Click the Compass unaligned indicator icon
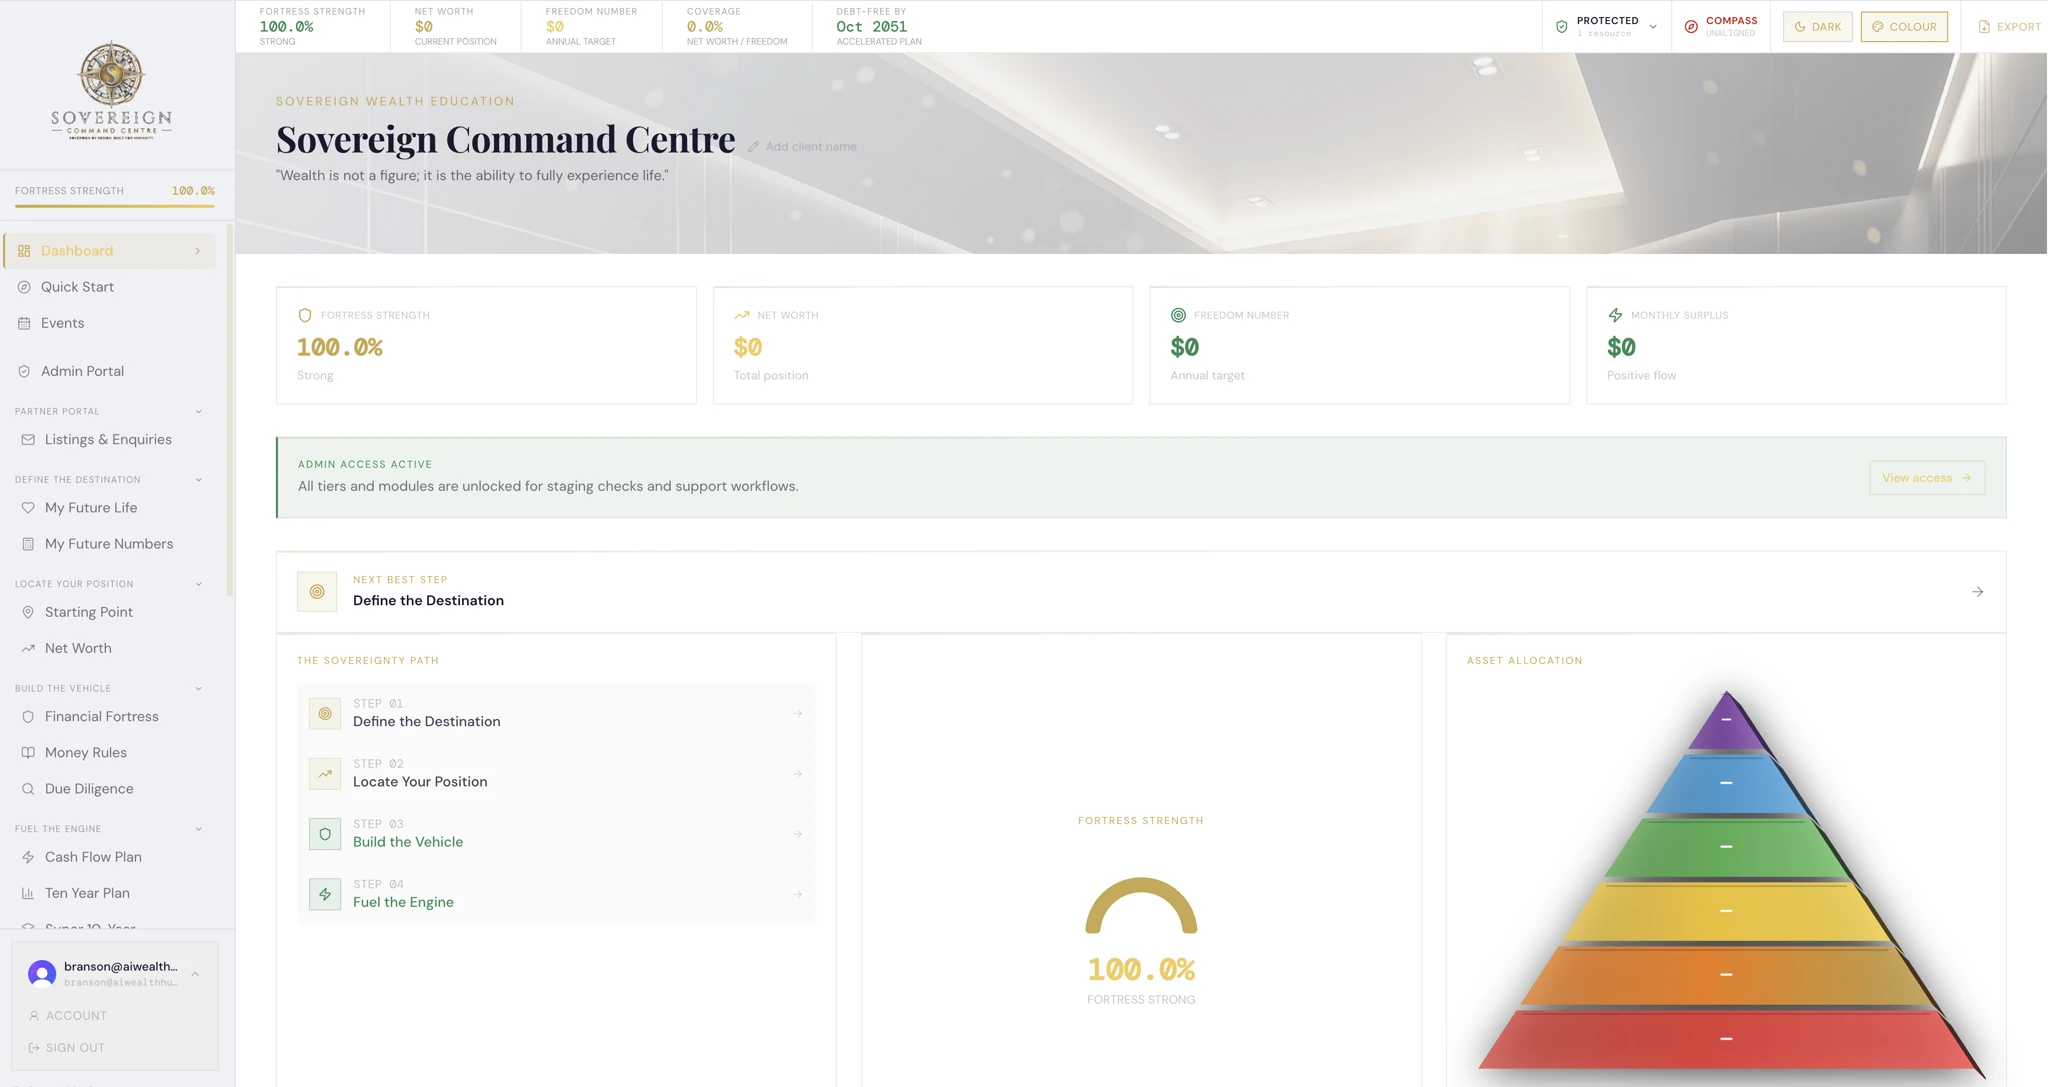Viewport: 2048px width, 1087px height. tap(1691, 27)
